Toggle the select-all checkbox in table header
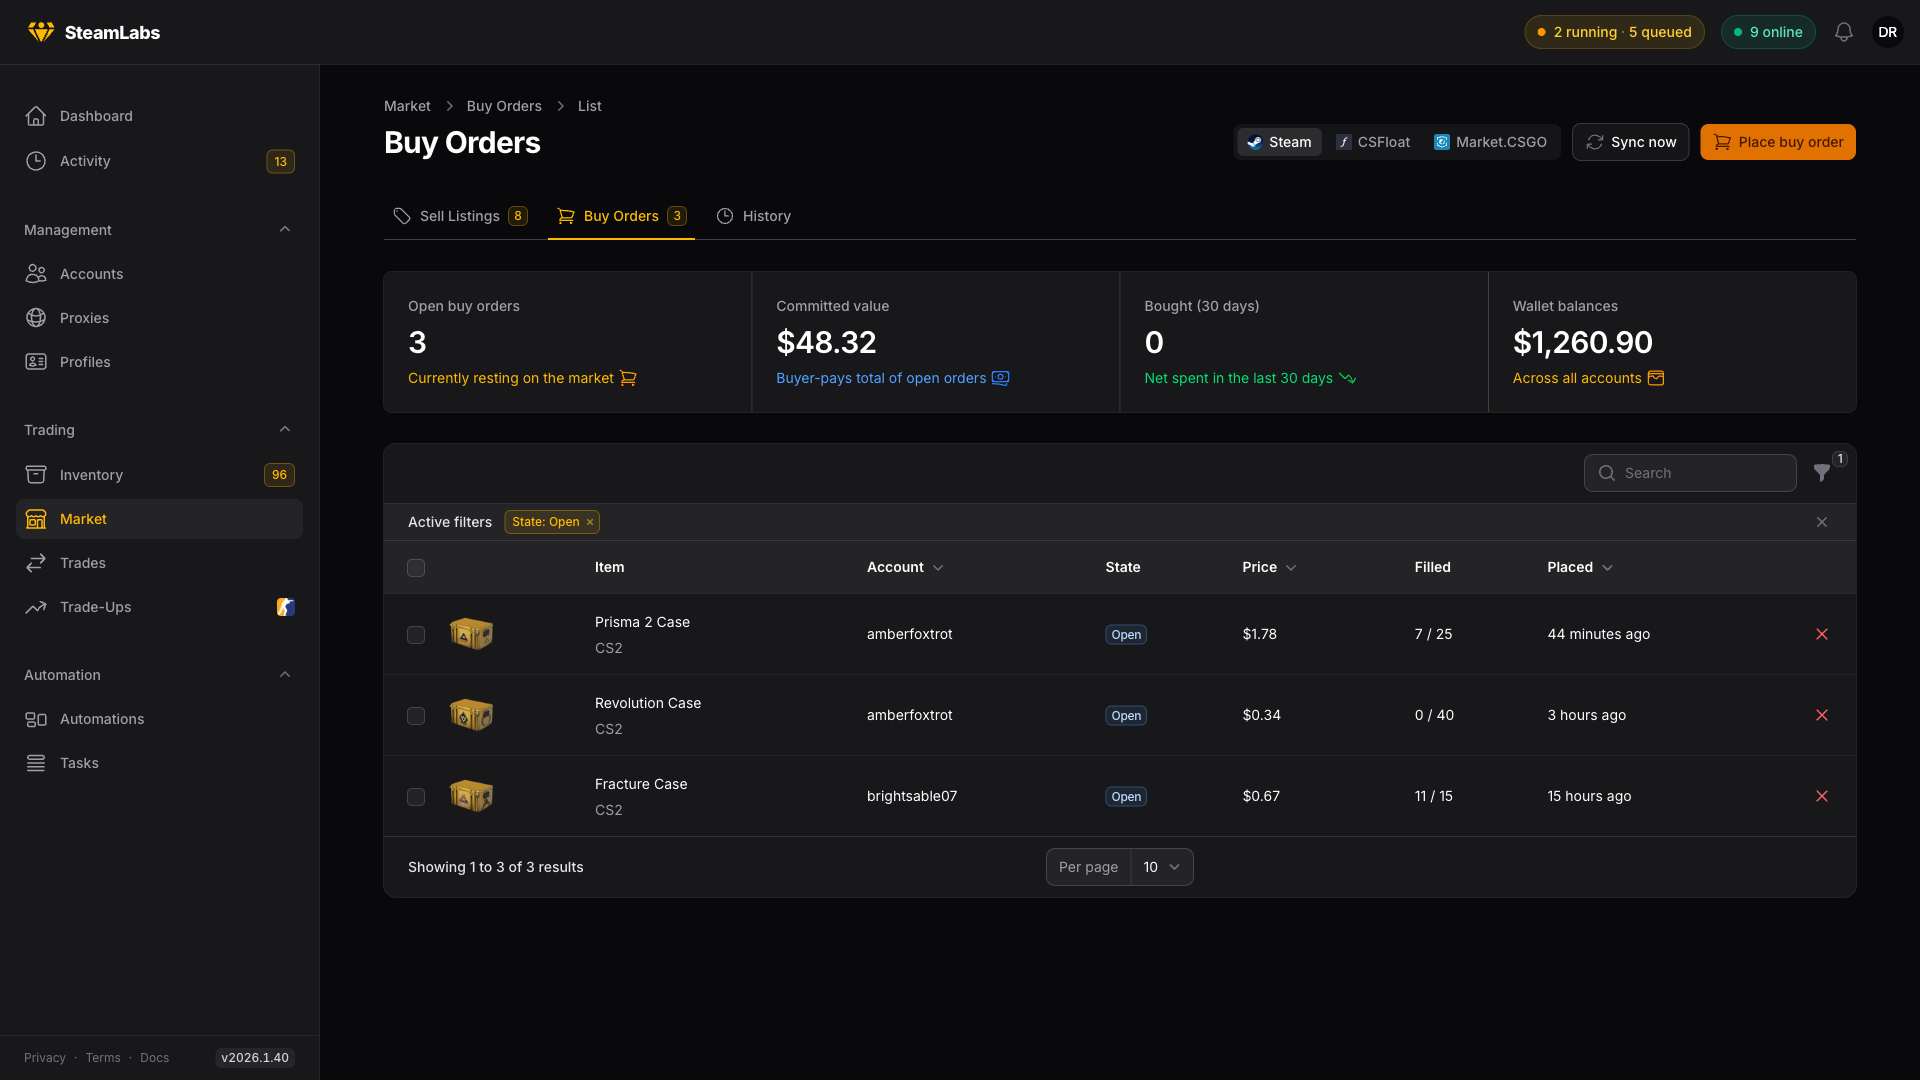 [416, 568]
